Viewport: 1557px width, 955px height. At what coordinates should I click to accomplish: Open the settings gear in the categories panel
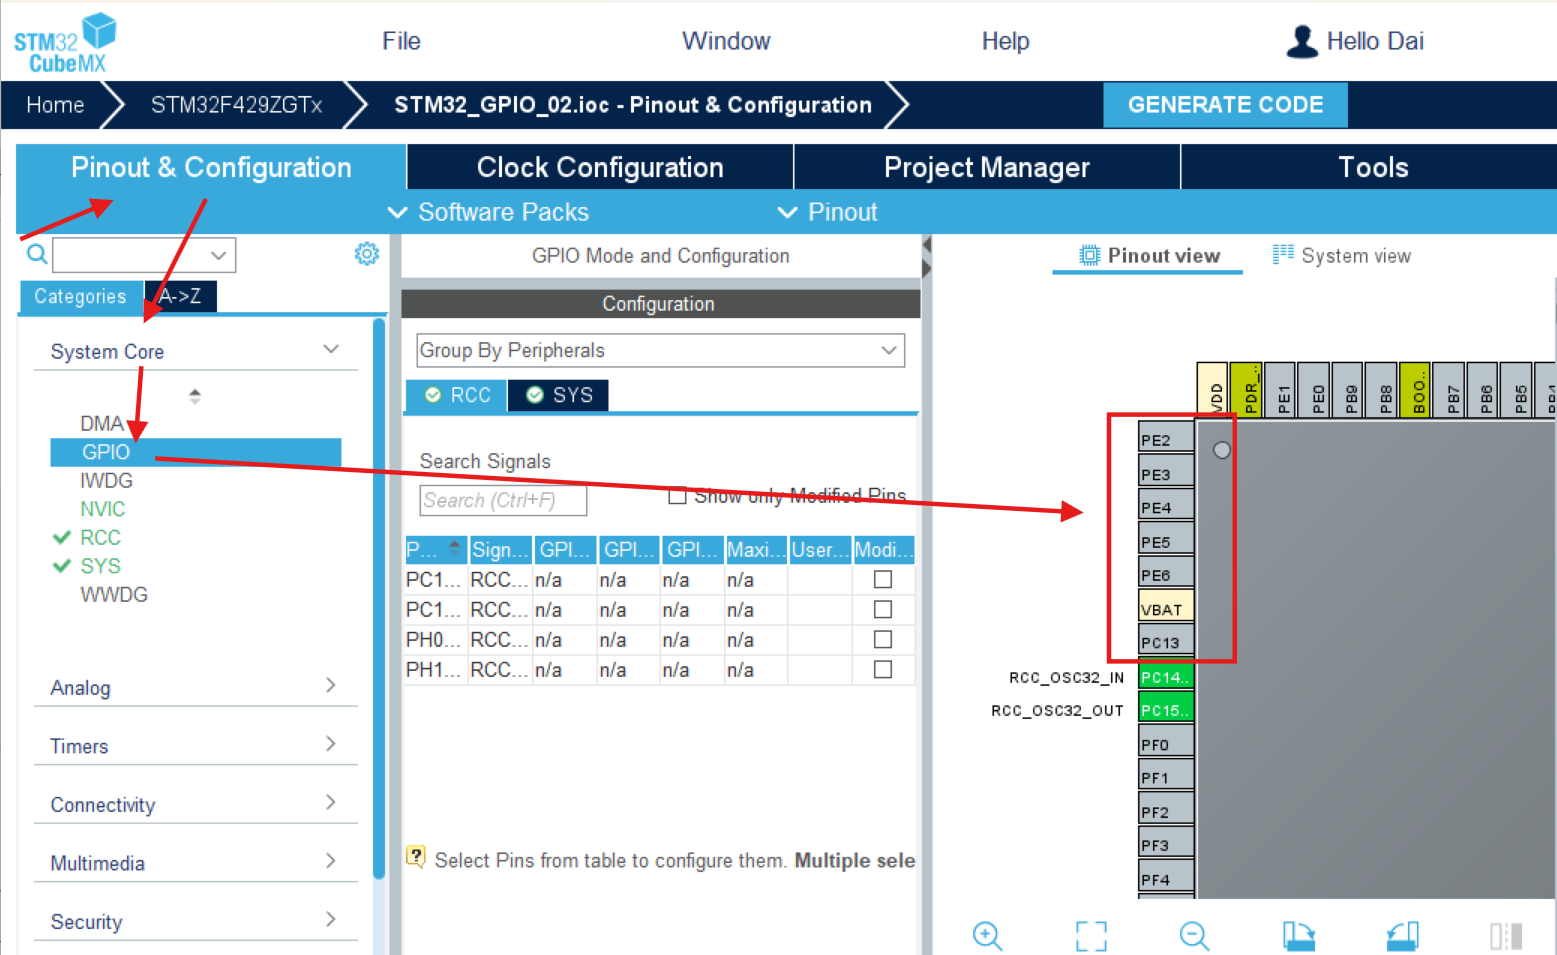[x=367, y=254]
